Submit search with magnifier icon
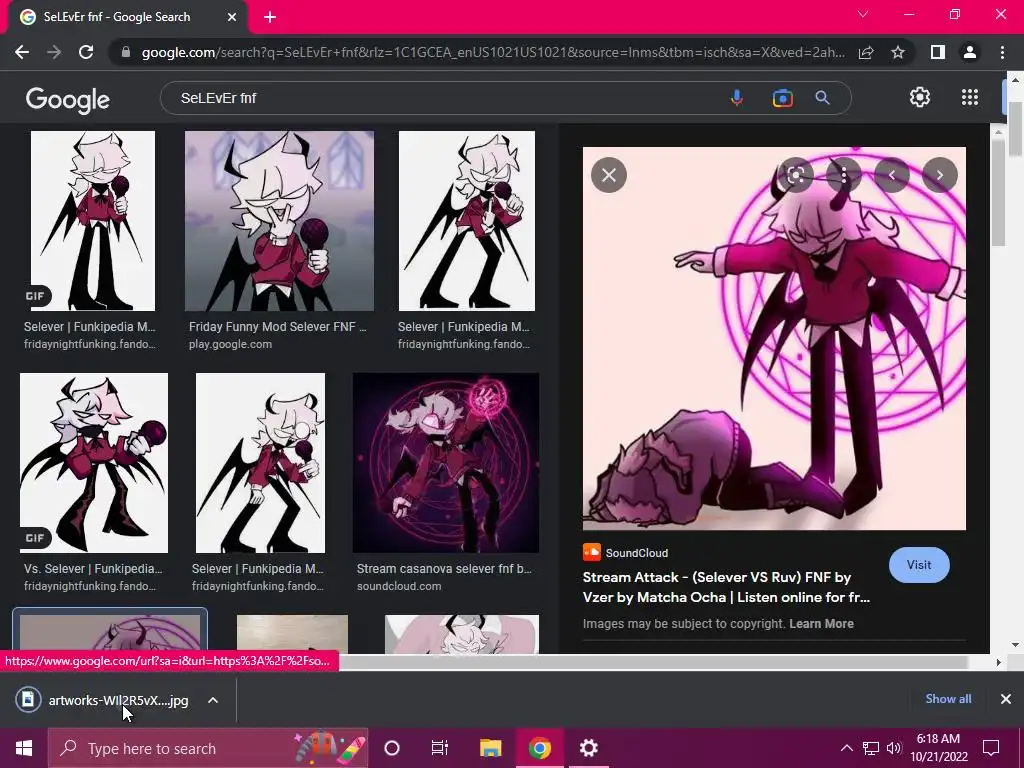The width and height of the screenshot is (1024, 768). (x=822, y=98)
